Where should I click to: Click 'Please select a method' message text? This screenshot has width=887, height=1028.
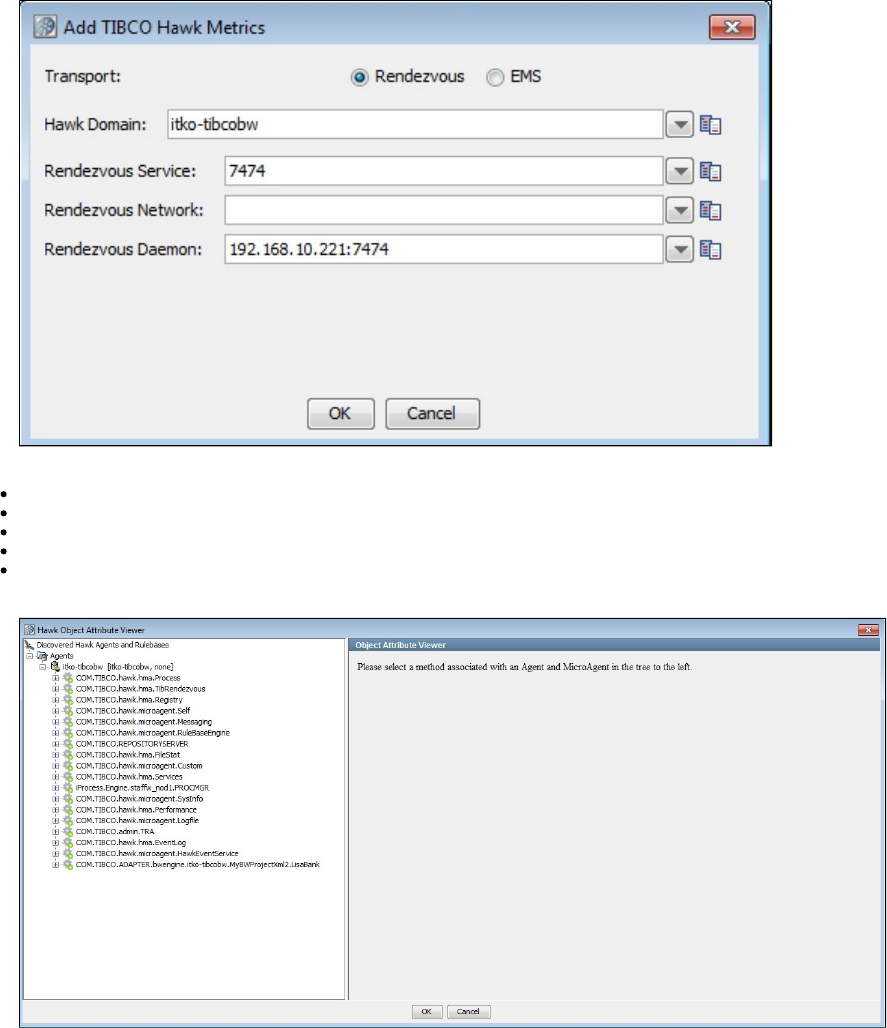(x=524, y=667)
